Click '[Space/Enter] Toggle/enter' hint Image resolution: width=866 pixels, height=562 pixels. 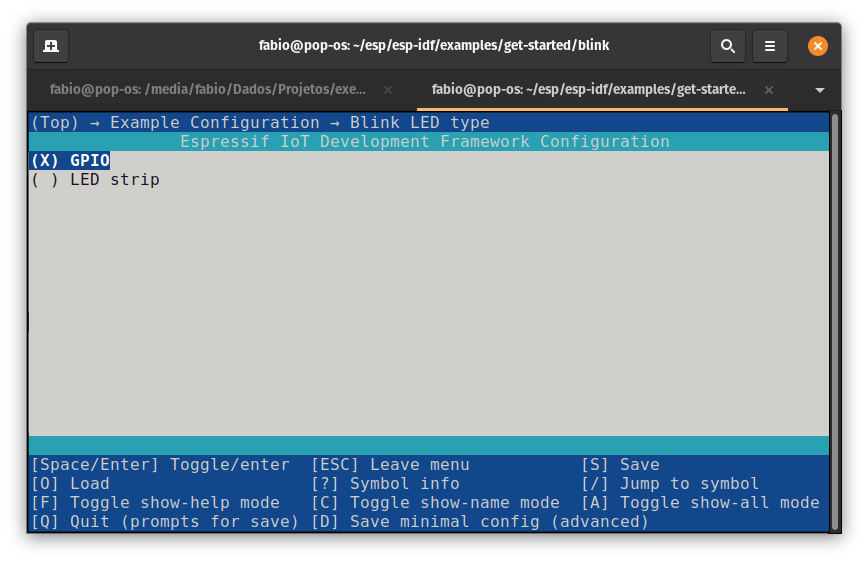(160, 465)
